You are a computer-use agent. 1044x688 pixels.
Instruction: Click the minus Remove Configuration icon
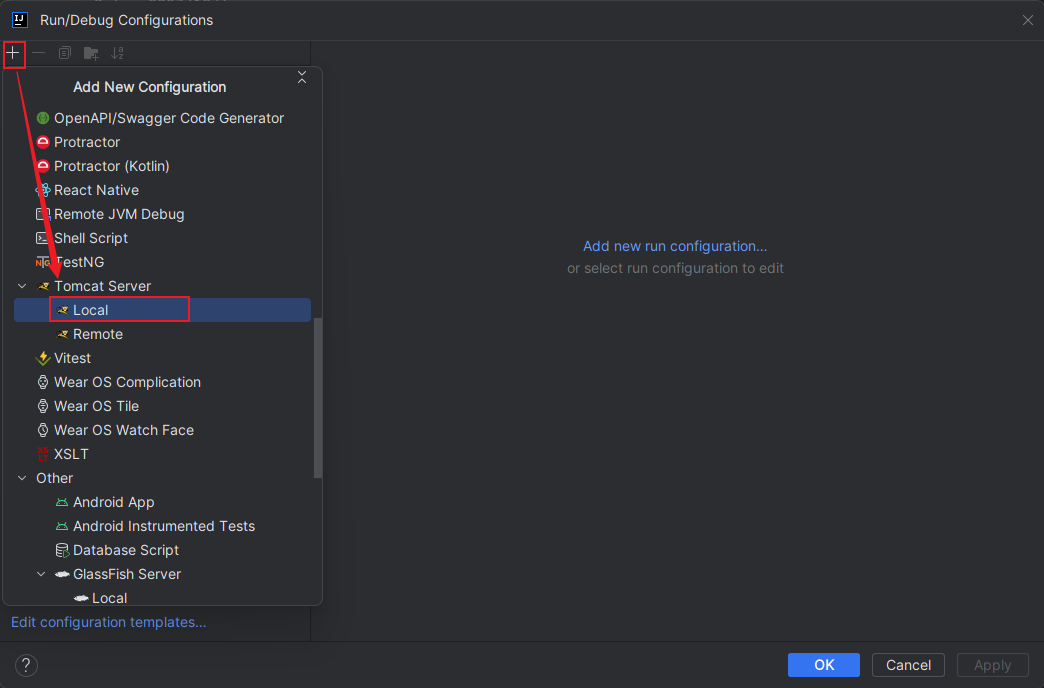39,53
